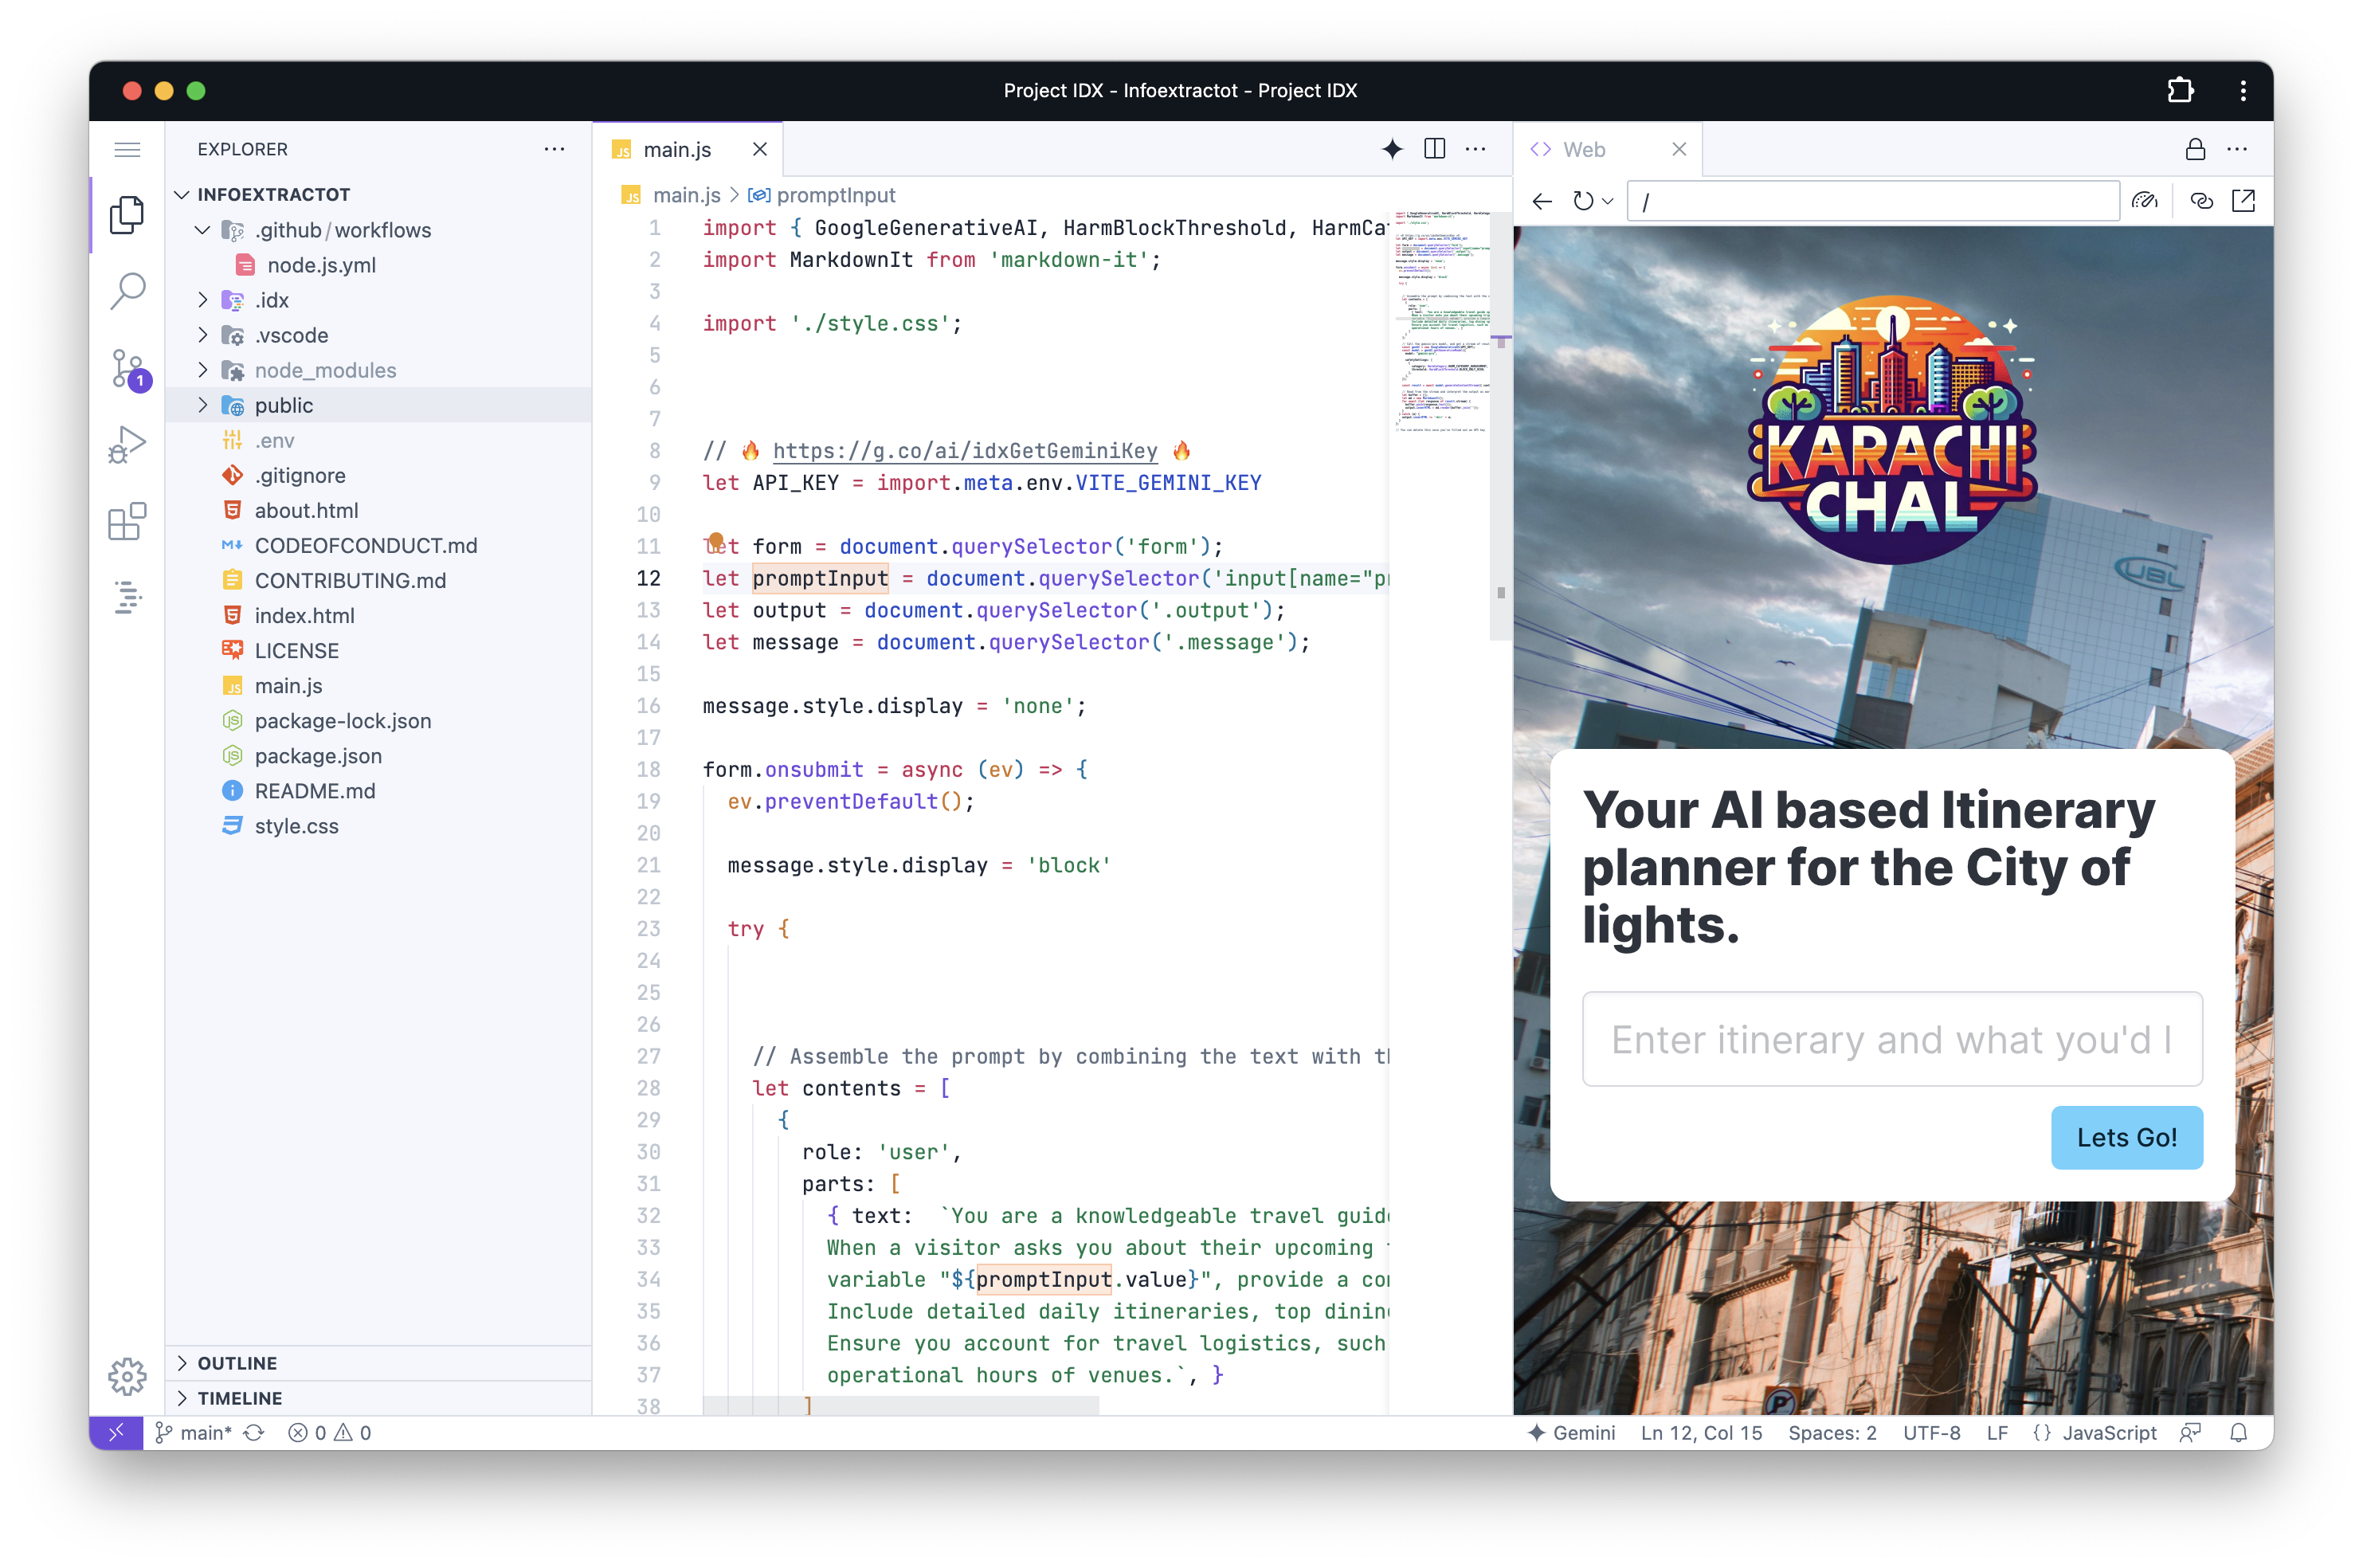Open Source Control view with badge
Image resolution: width=2363 pixels, height=1568 pixels.
click(x=129, y=369)
